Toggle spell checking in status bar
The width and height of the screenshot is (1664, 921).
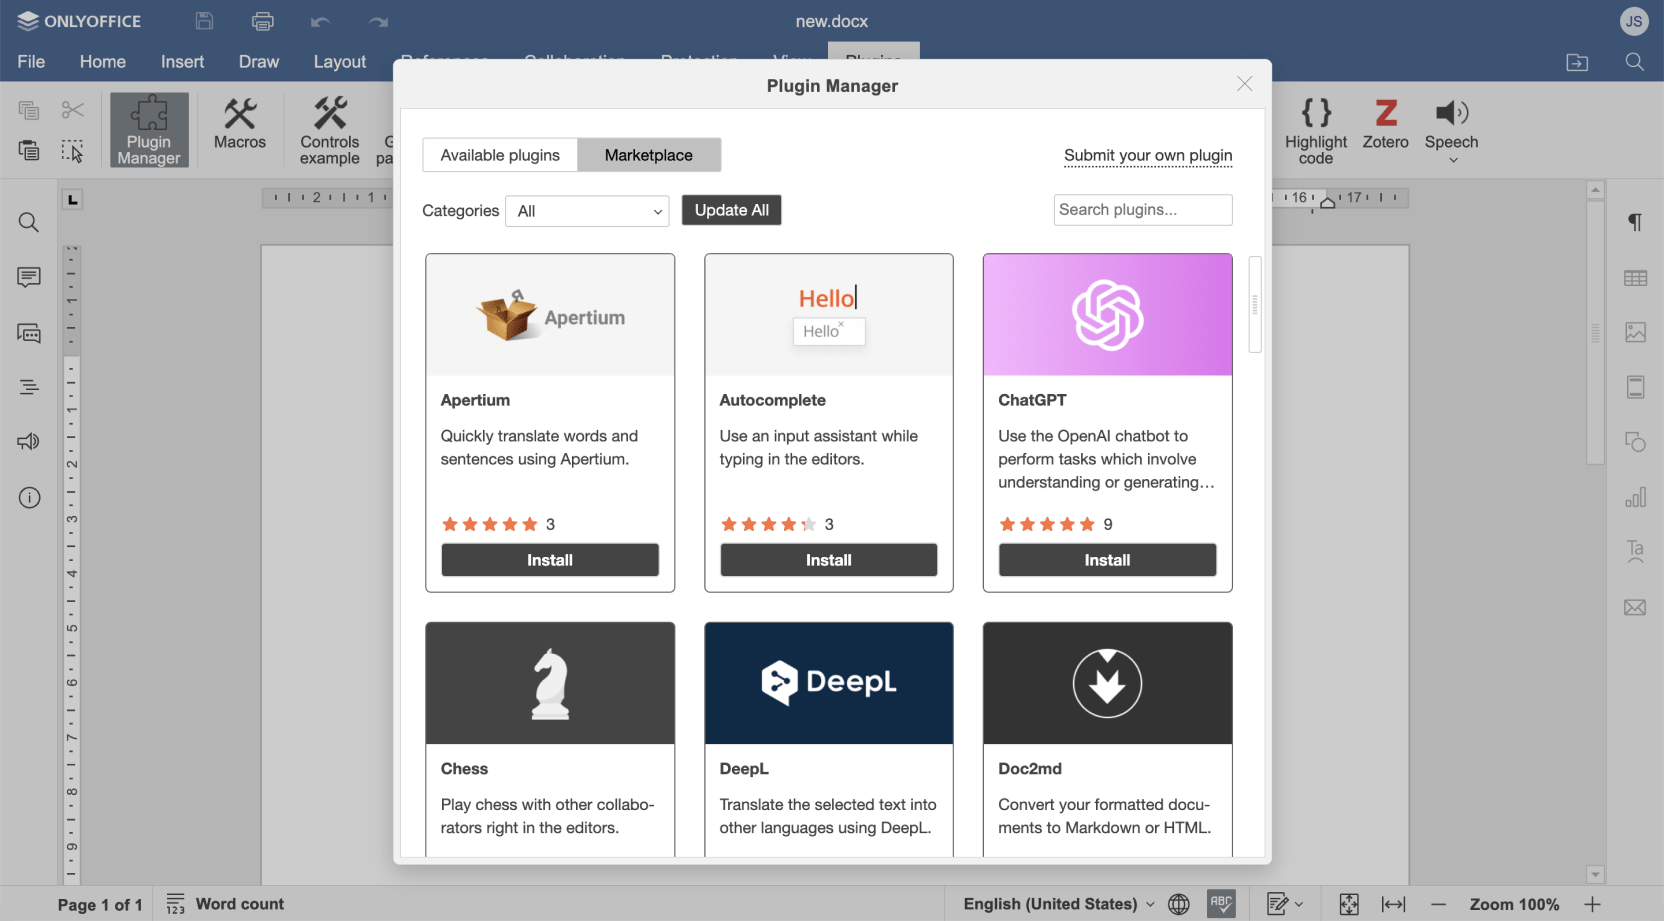[1221, 904]
